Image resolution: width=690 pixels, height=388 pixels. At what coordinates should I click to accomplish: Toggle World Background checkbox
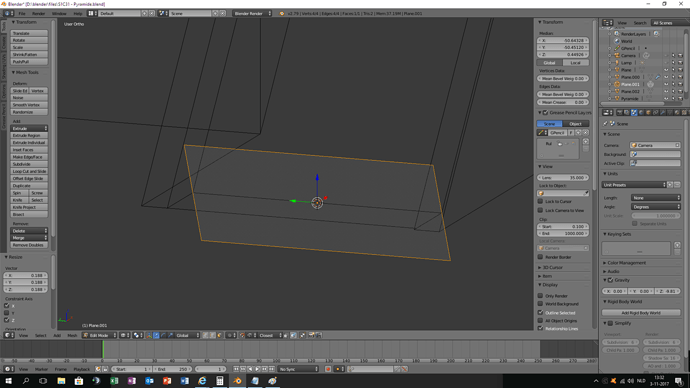pos(540,304)
